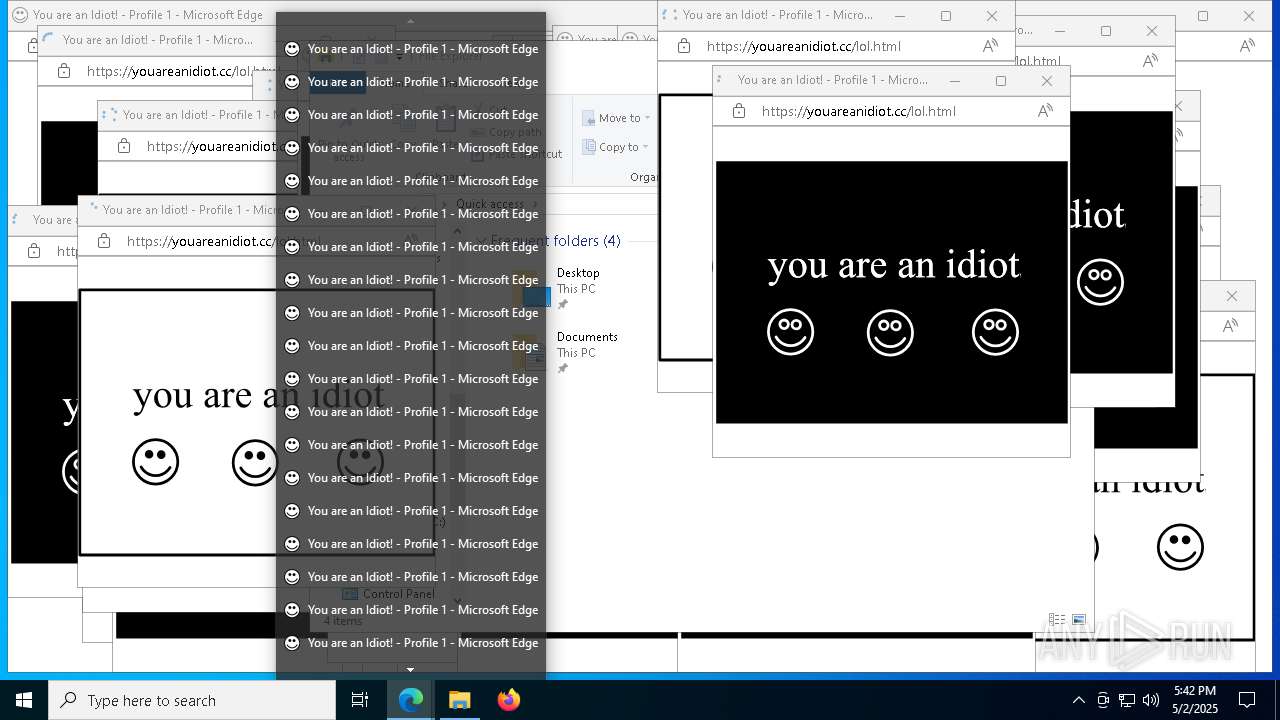This screenshot has height=720, width=1280.
Task: Click the right smiley in the frontmost black page
Action: click(x=995, y=332)
